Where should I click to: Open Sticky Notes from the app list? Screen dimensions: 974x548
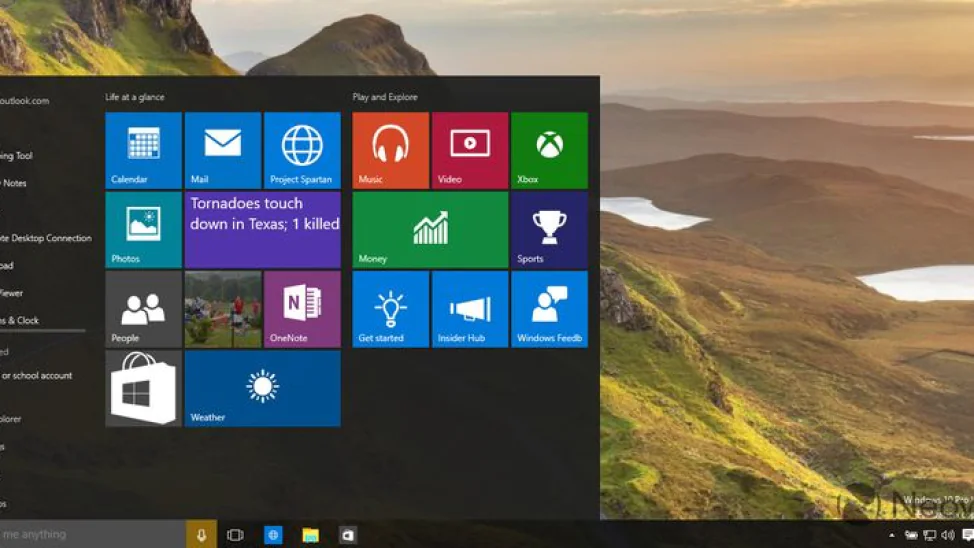pos(13,183)
